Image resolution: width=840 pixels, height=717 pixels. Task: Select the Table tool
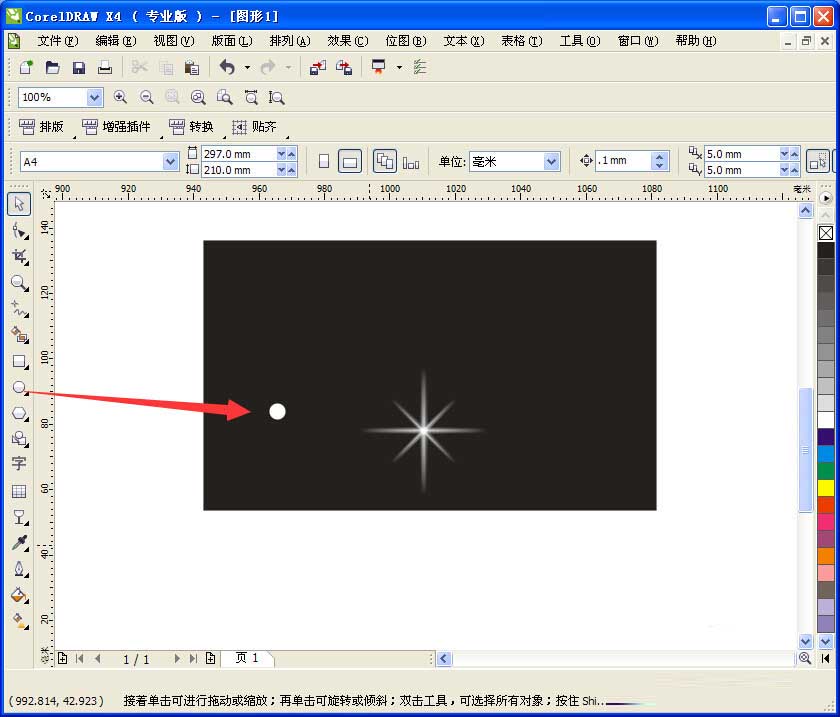tap(18, 490)
